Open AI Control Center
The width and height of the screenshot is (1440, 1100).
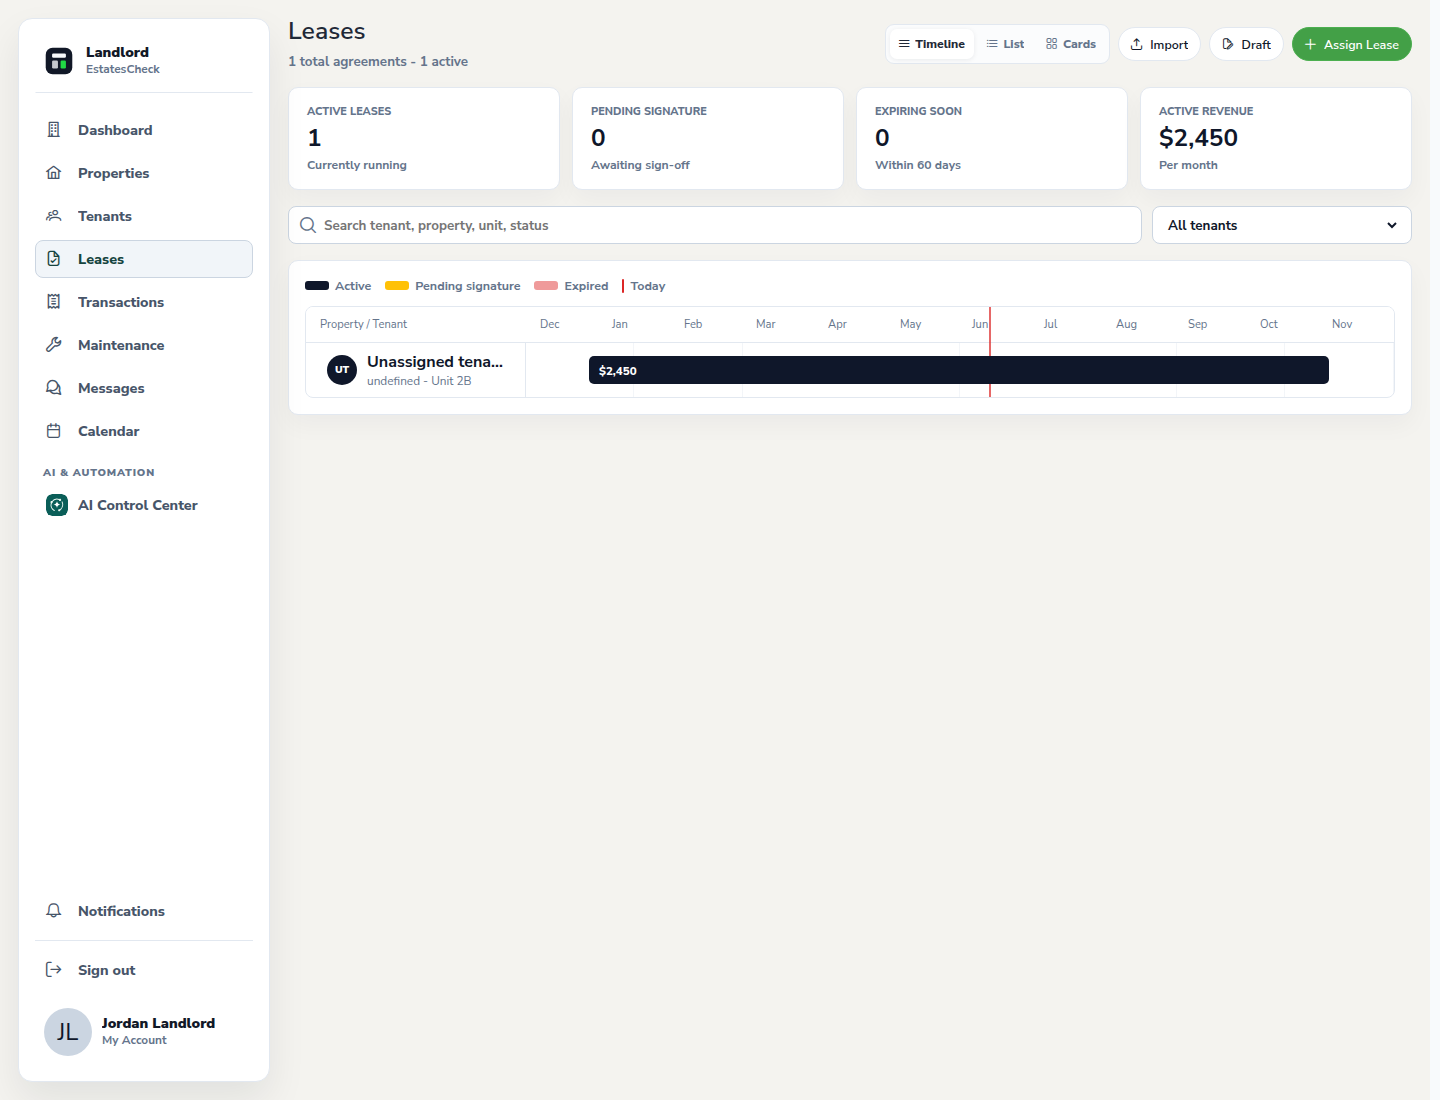point(144,505)
